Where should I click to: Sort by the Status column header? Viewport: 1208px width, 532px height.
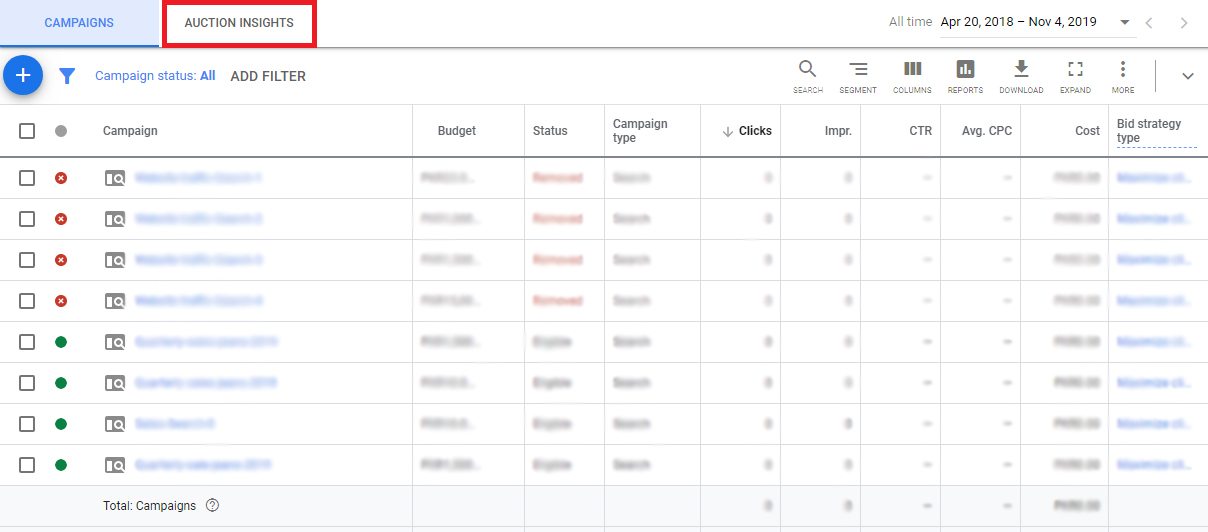tap(550, 131)
